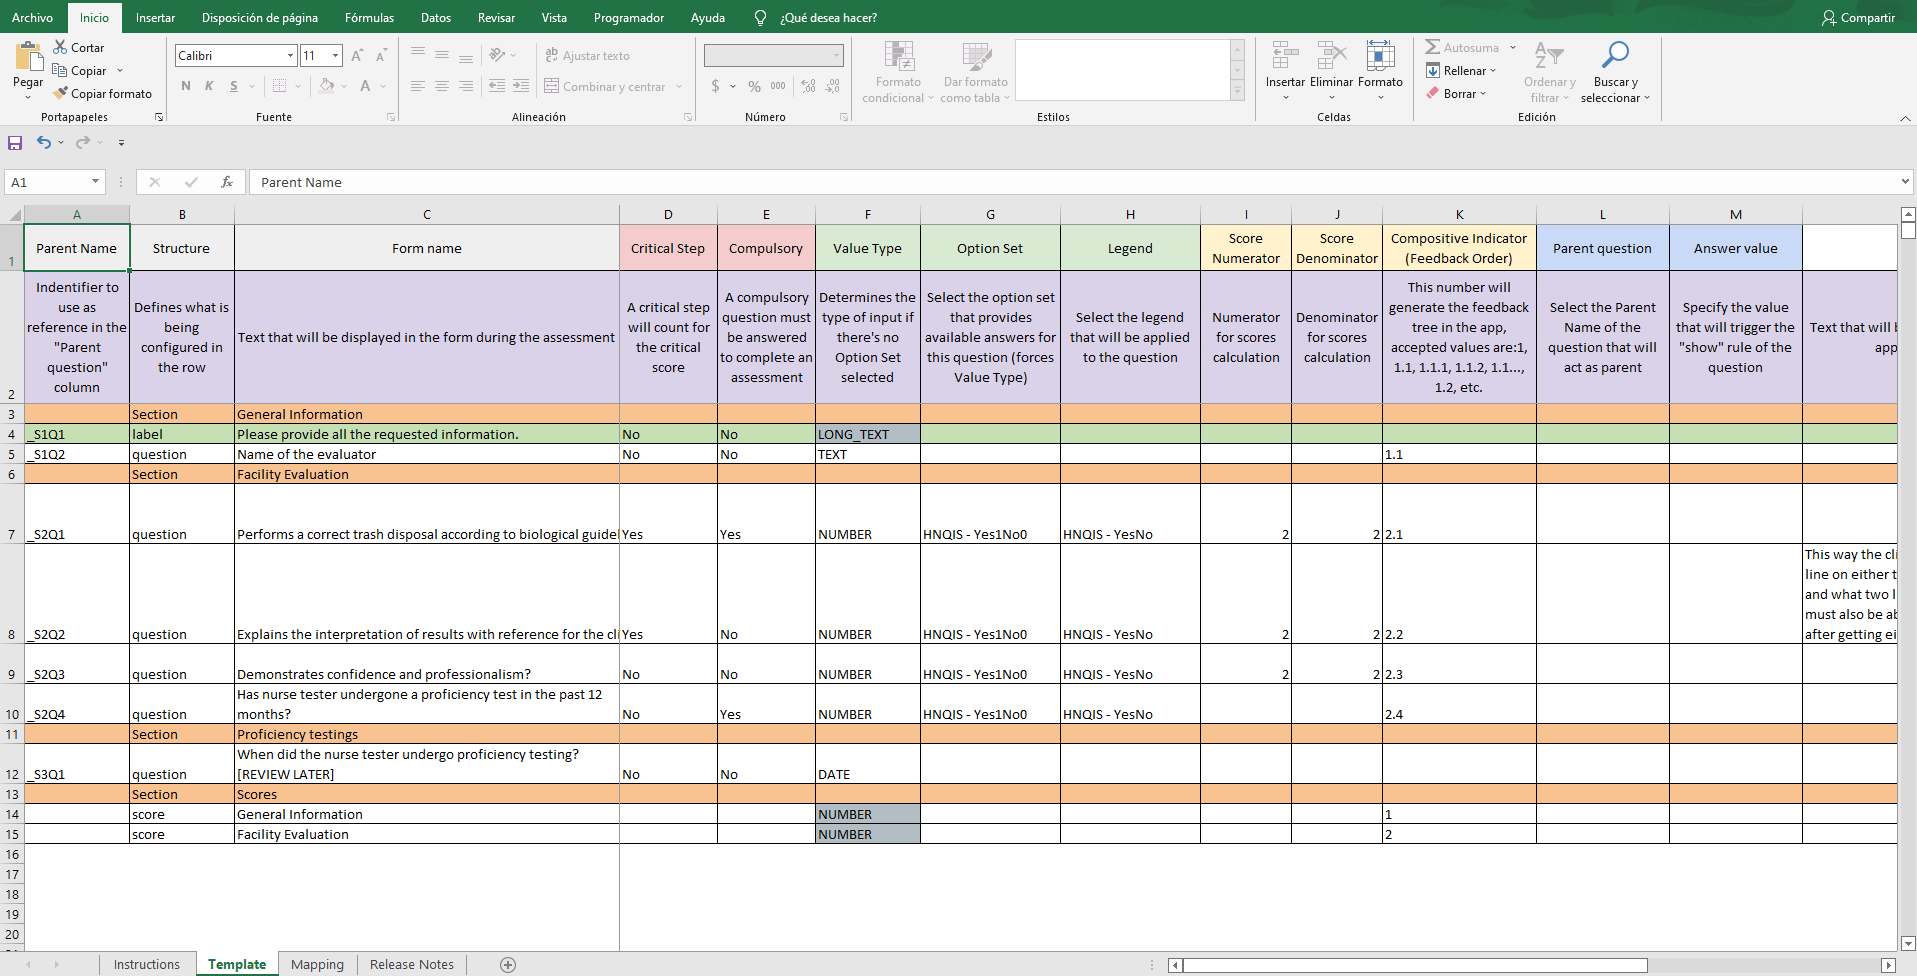Switch to the Datos tab
The width and height of the screenshot is (1917, 976).
436,18
